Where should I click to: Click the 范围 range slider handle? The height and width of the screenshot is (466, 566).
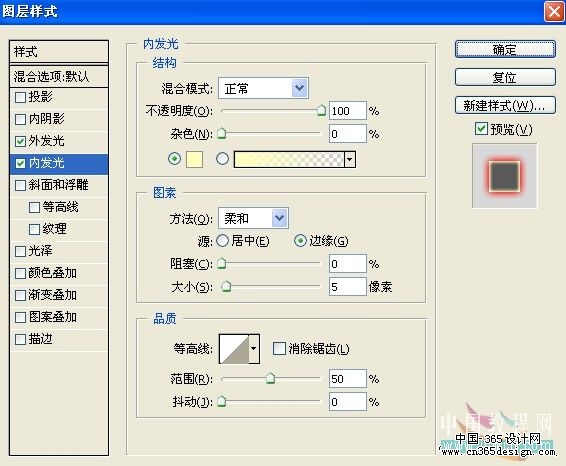tap(270, 378)
